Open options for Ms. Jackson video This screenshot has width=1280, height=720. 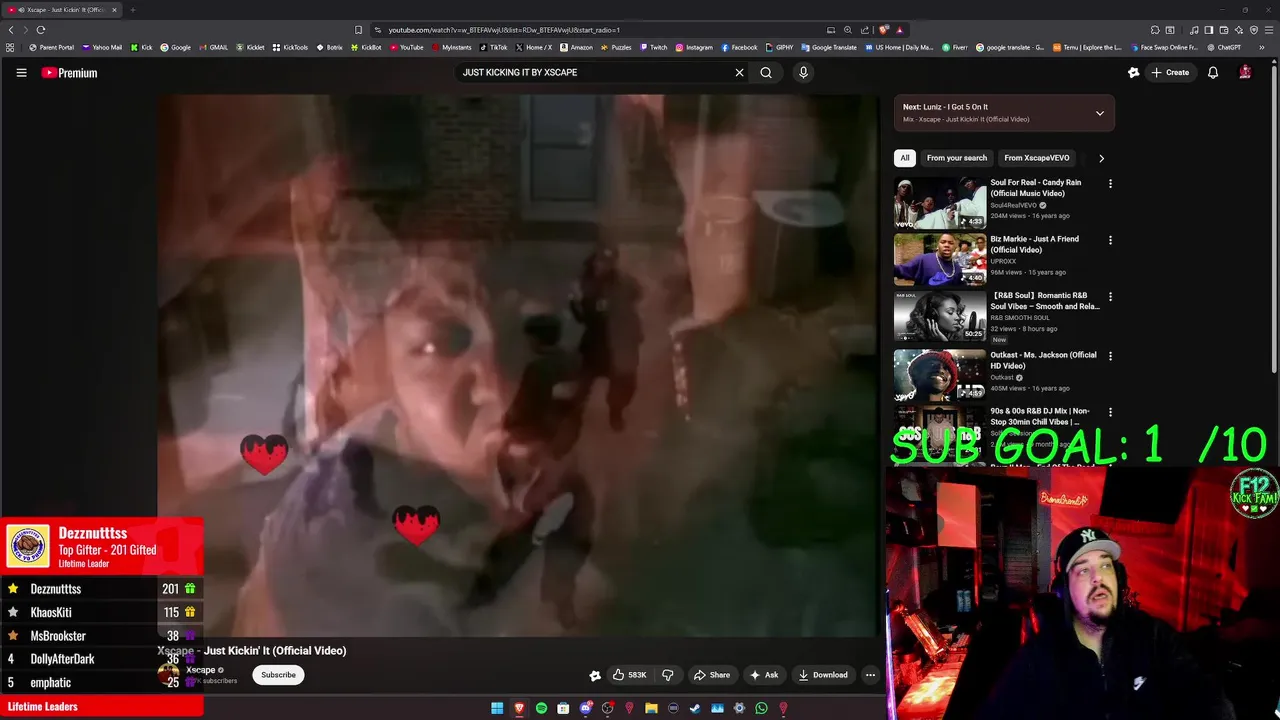pos(1110,356)
